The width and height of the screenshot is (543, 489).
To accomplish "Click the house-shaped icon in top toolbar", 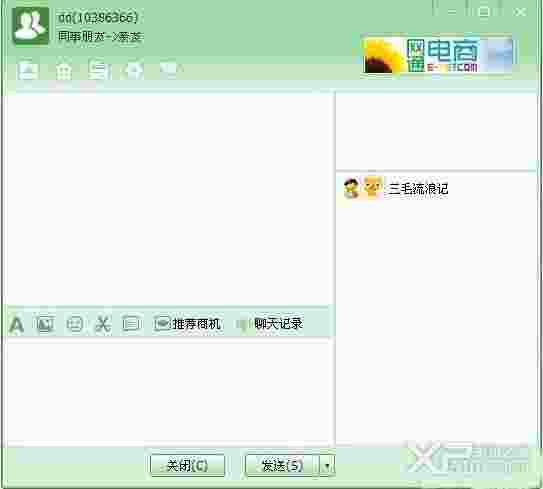I will pyautogui.click(x=64, y=71).
